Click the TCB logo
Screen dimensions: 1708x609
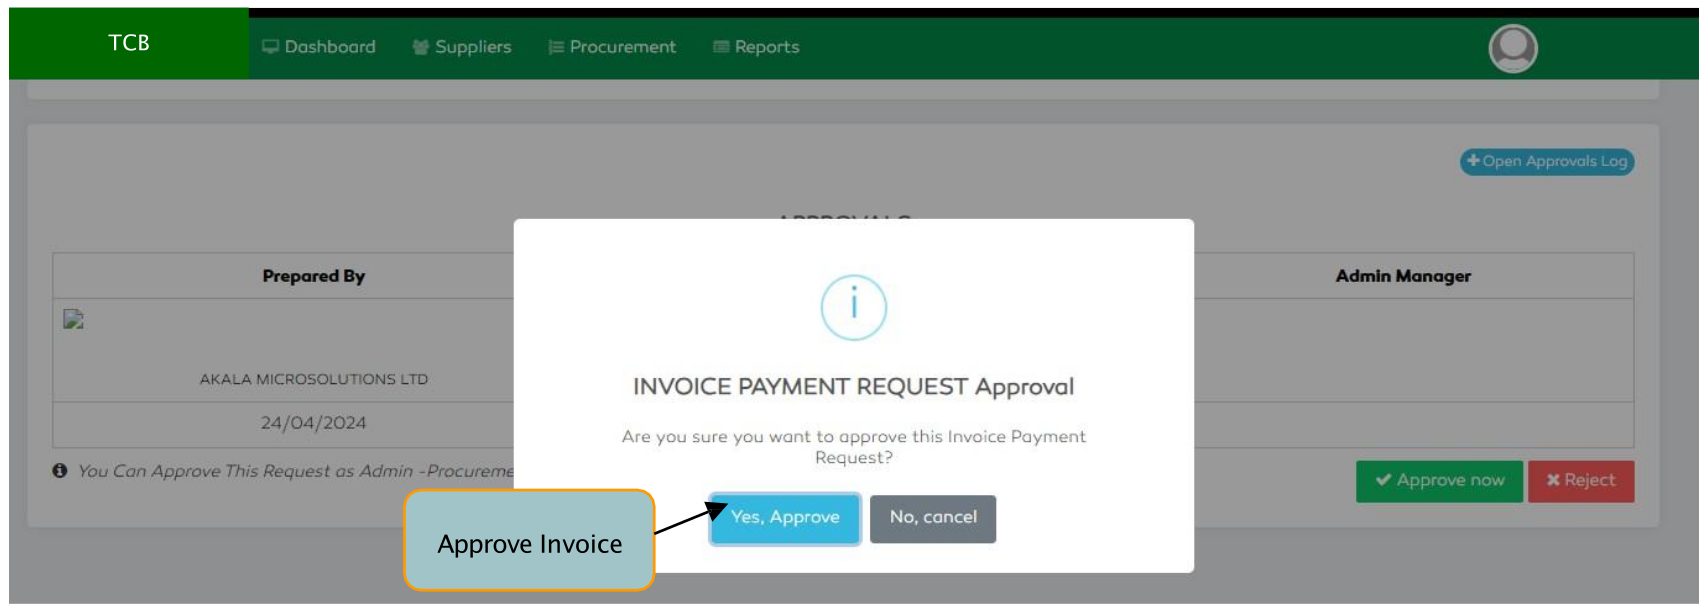point(129,43)
